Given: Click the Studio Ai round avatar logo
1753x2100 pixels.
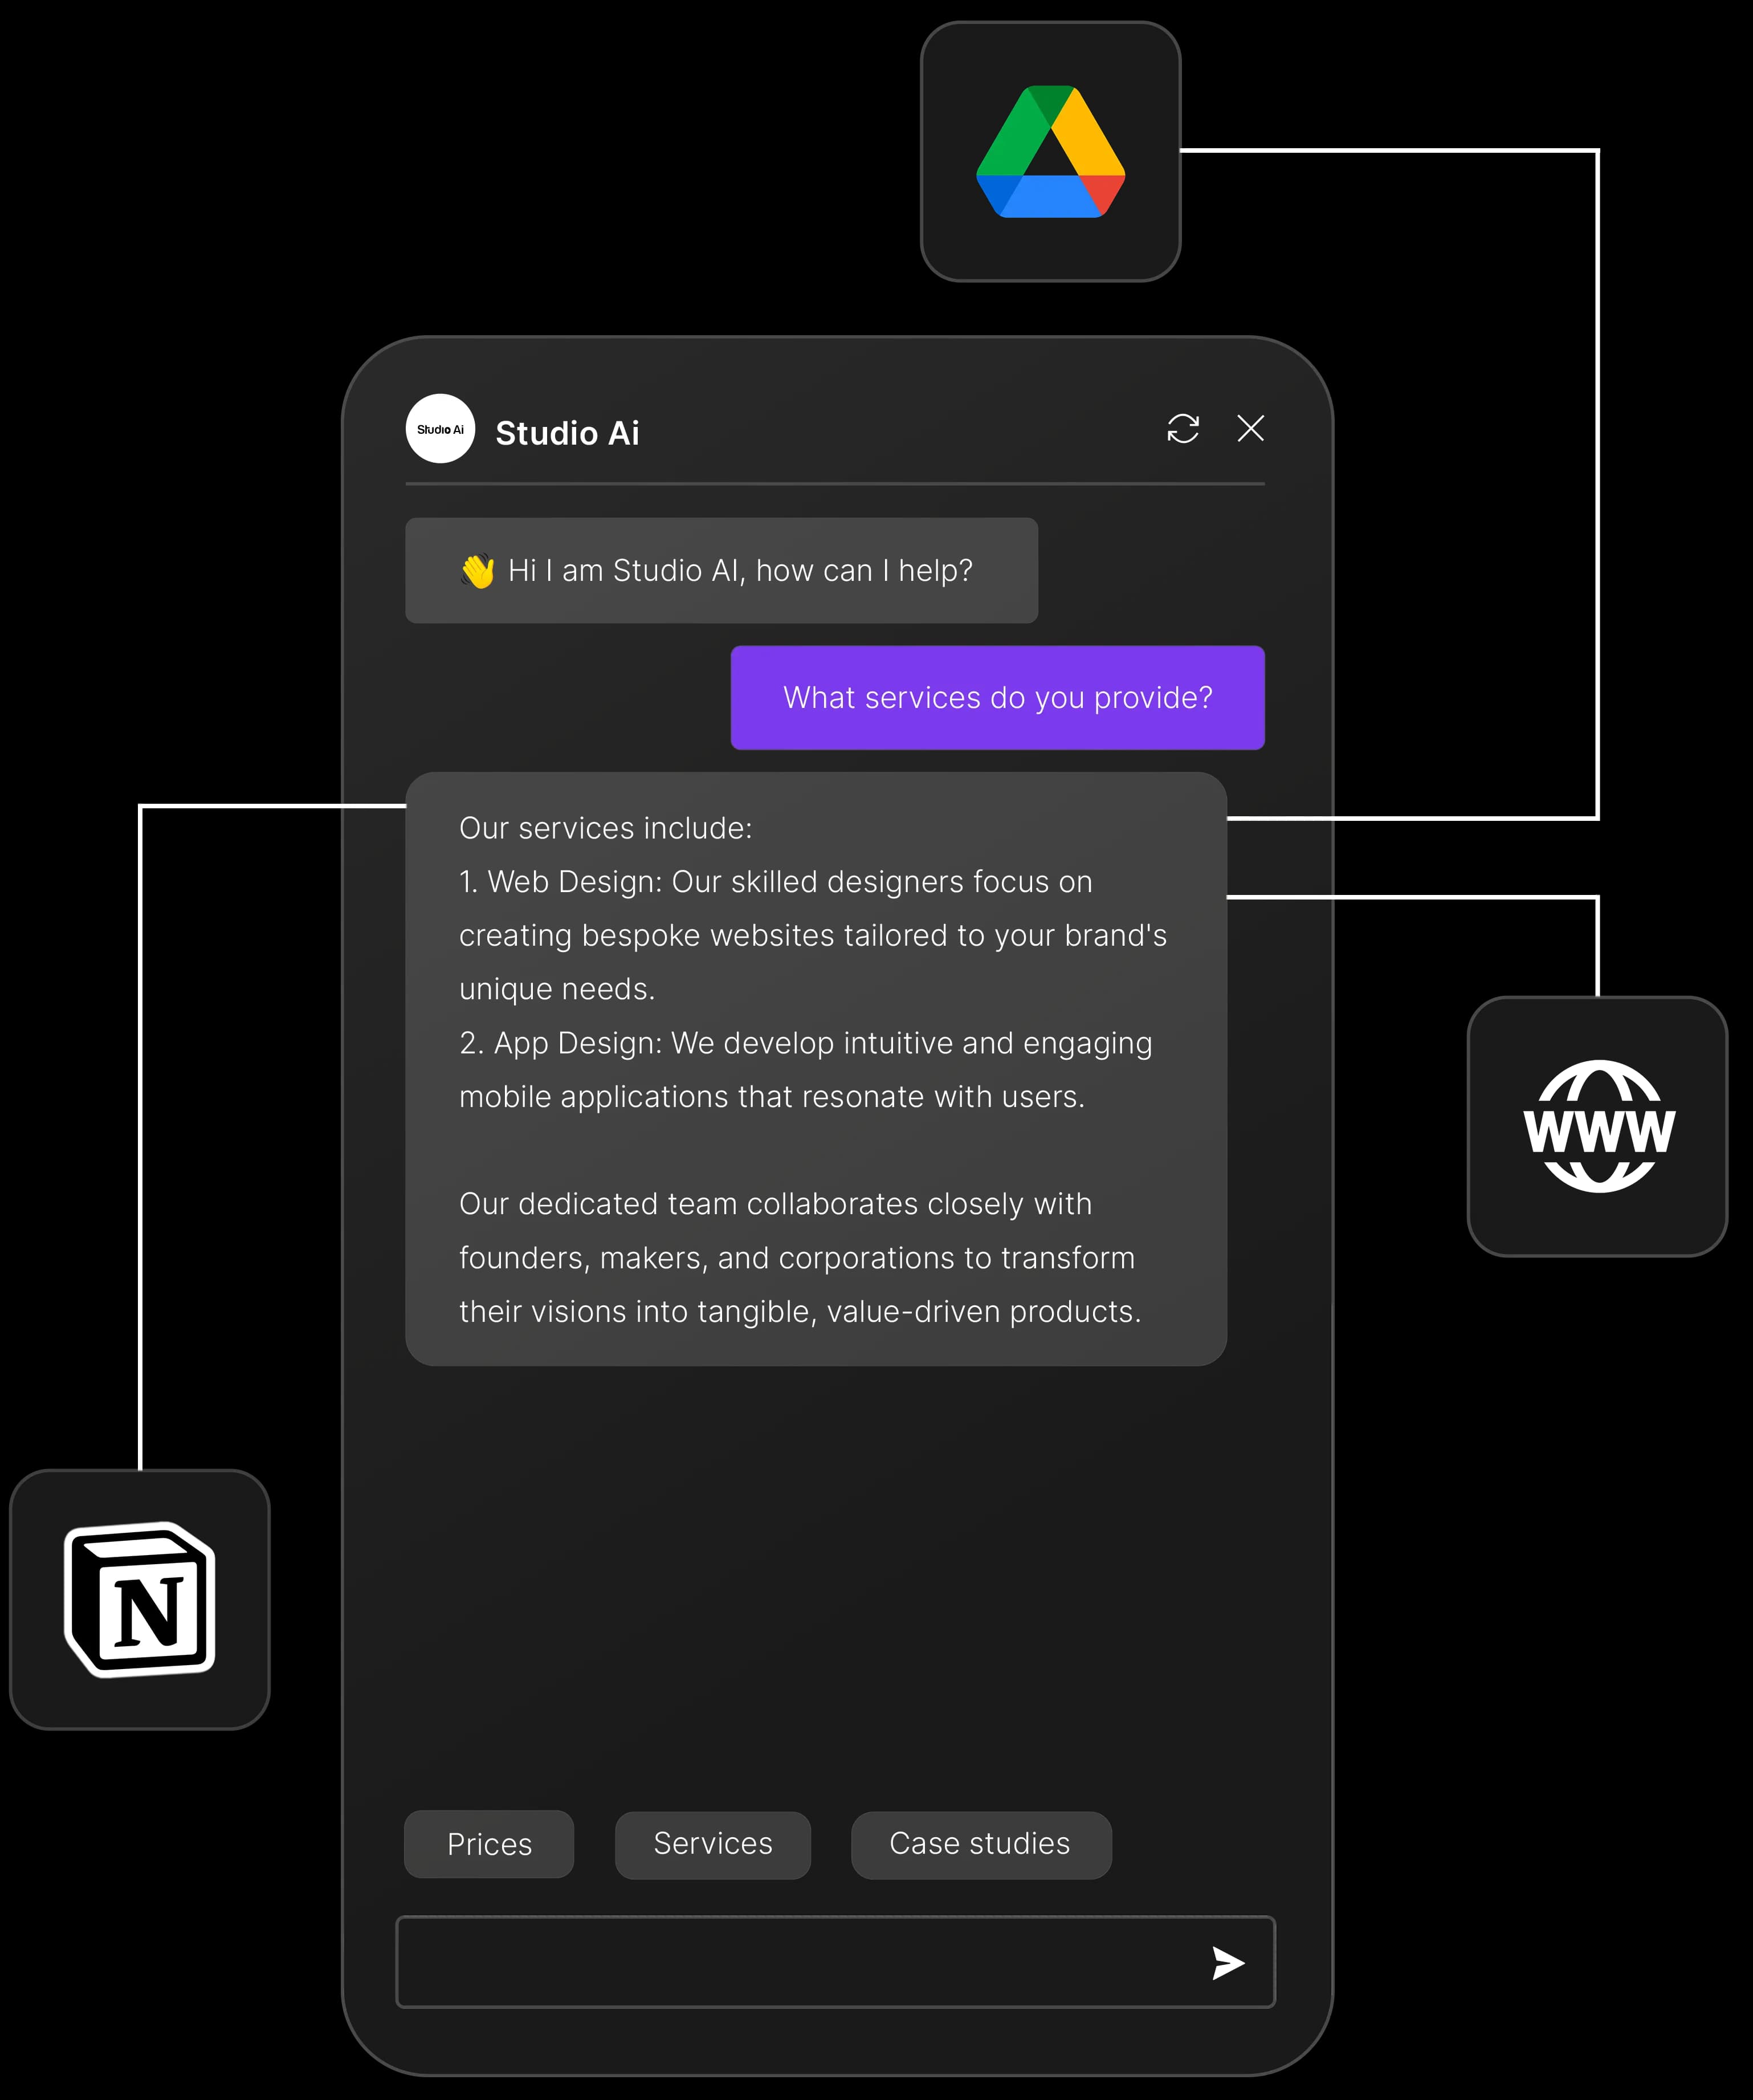Looking at the screenshot, I should (x=440, y=429).
